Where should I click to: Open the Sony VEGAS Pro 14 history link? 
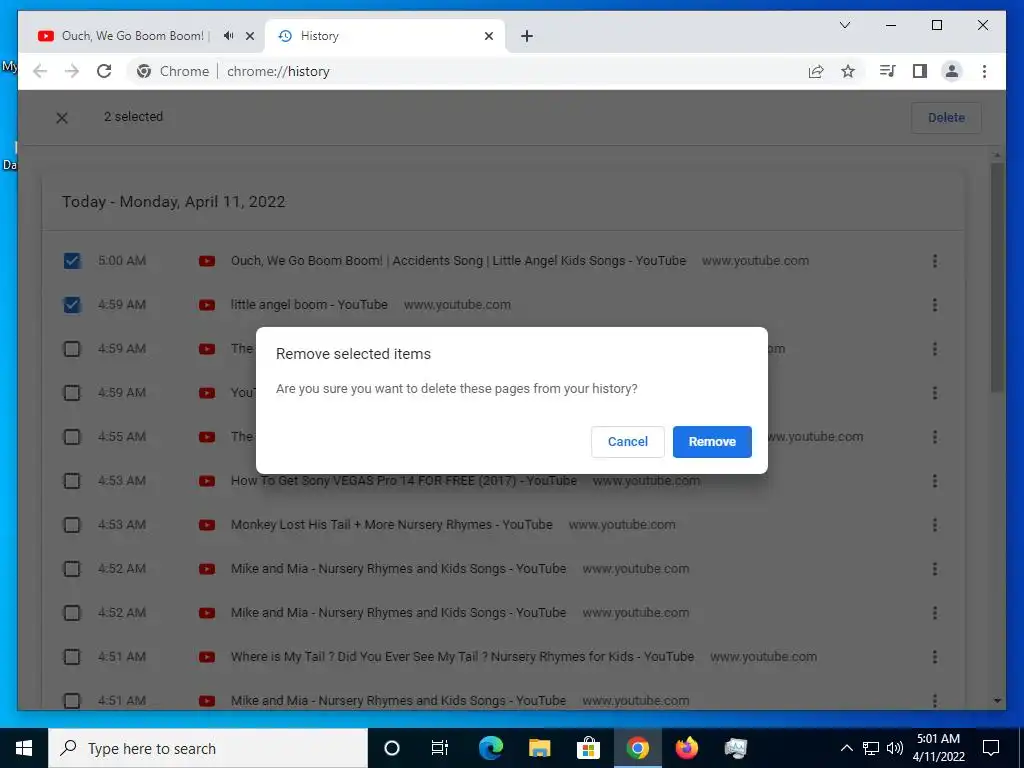pyautogui.click(x=404, y=481)
